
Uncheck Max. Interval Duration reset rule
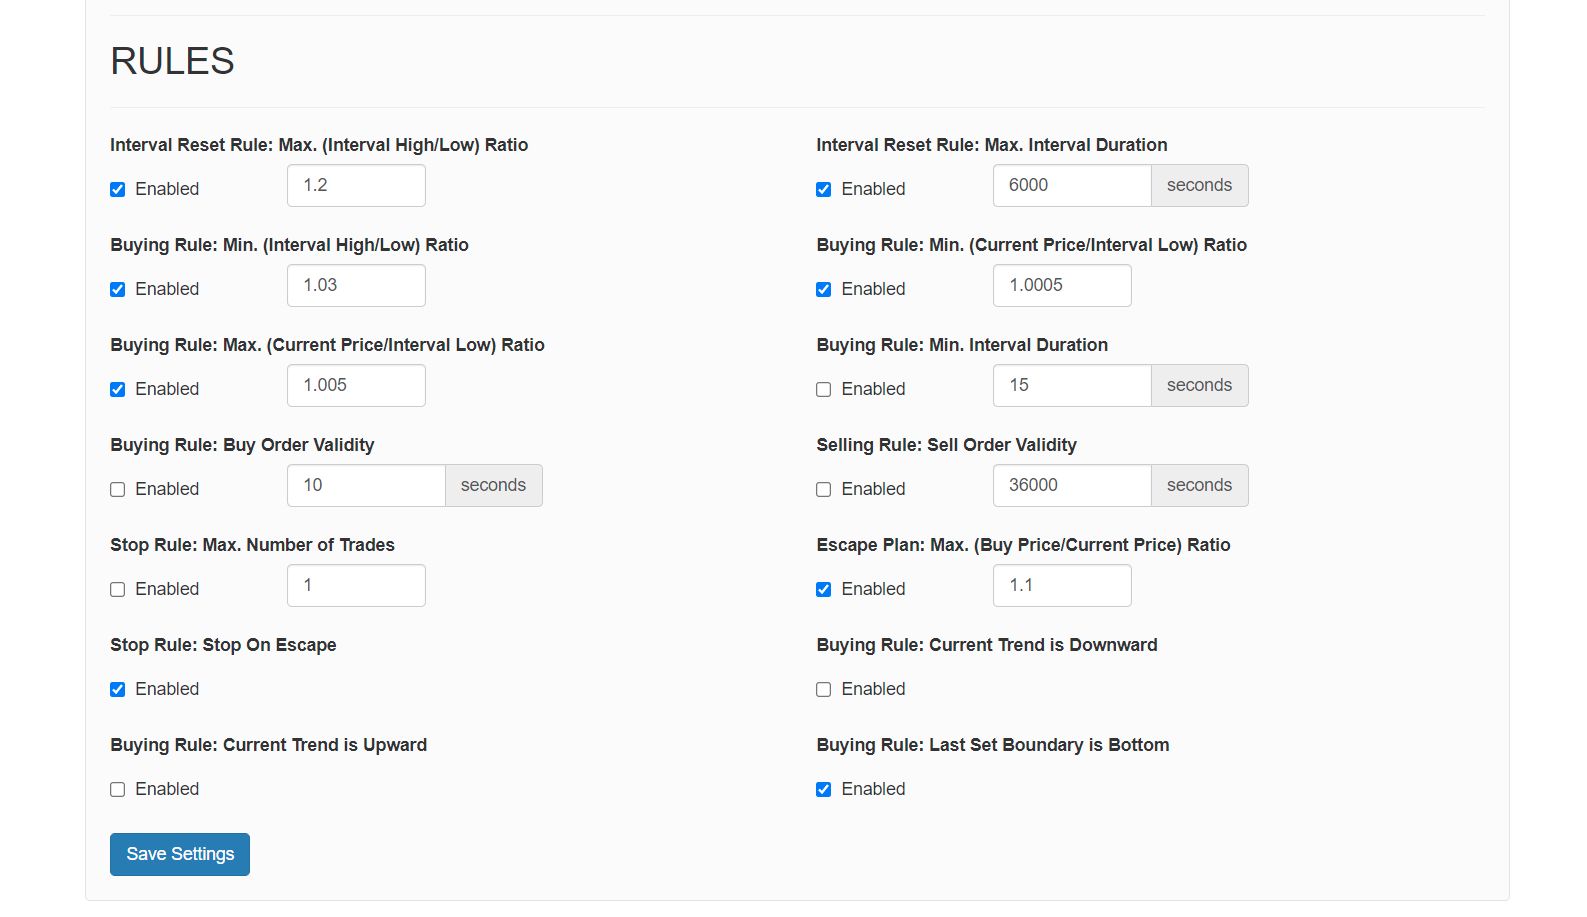point(824,189)
